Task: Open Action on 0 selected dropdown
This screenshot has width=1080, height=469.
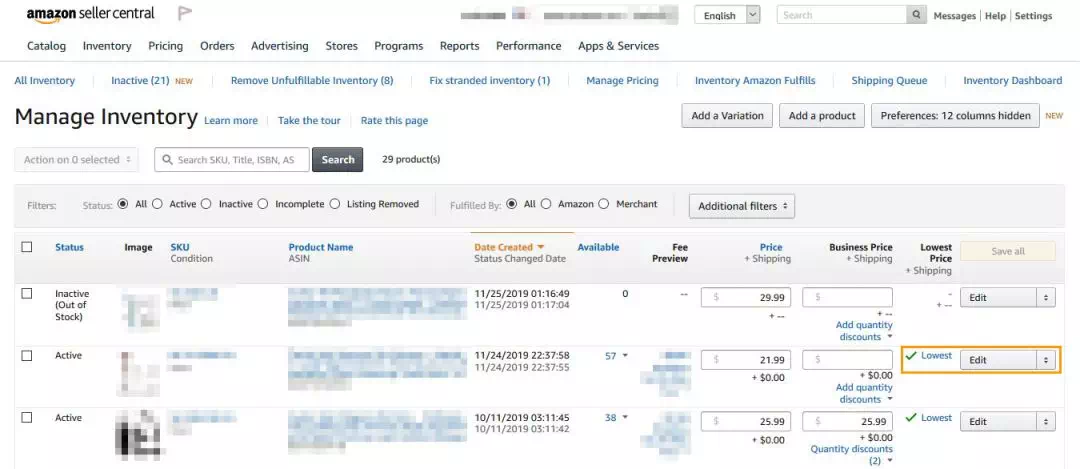Action: 76,160
